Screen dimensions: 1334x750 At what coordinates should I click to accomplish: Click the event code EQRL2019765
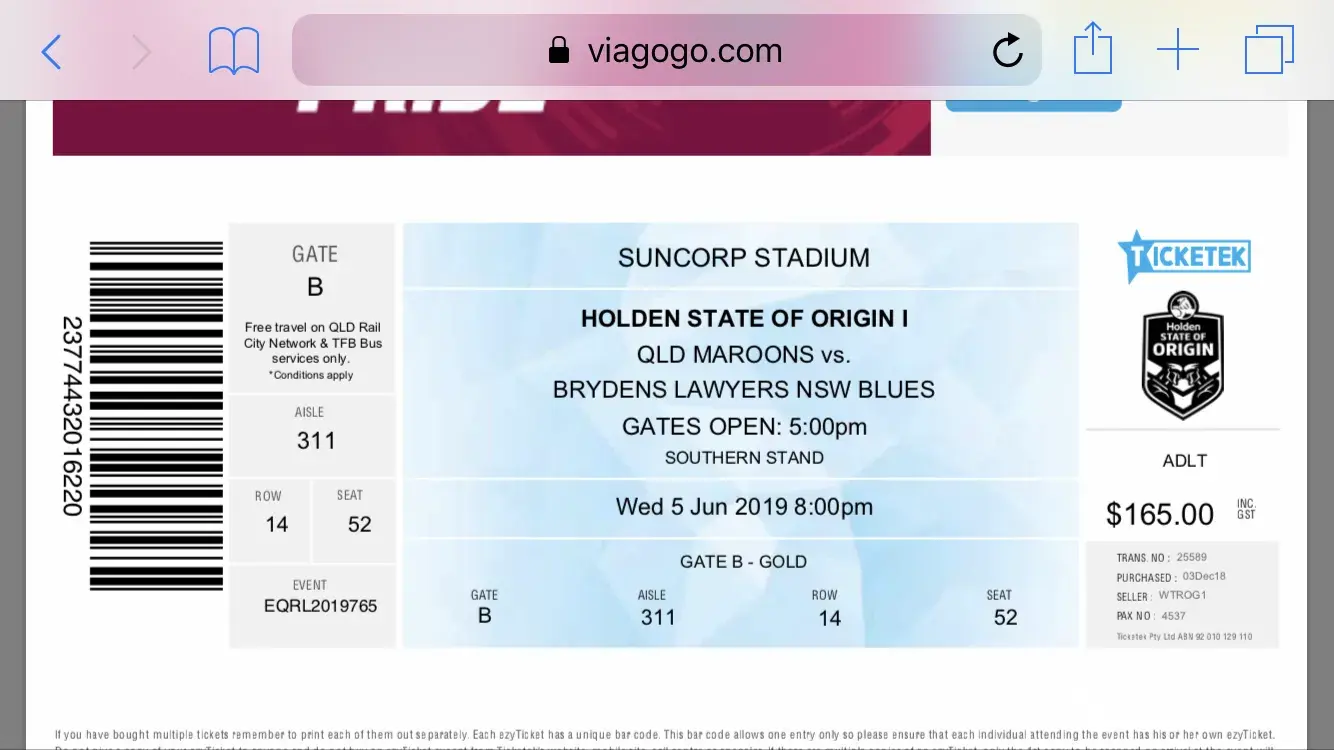[x=320, y=606]
